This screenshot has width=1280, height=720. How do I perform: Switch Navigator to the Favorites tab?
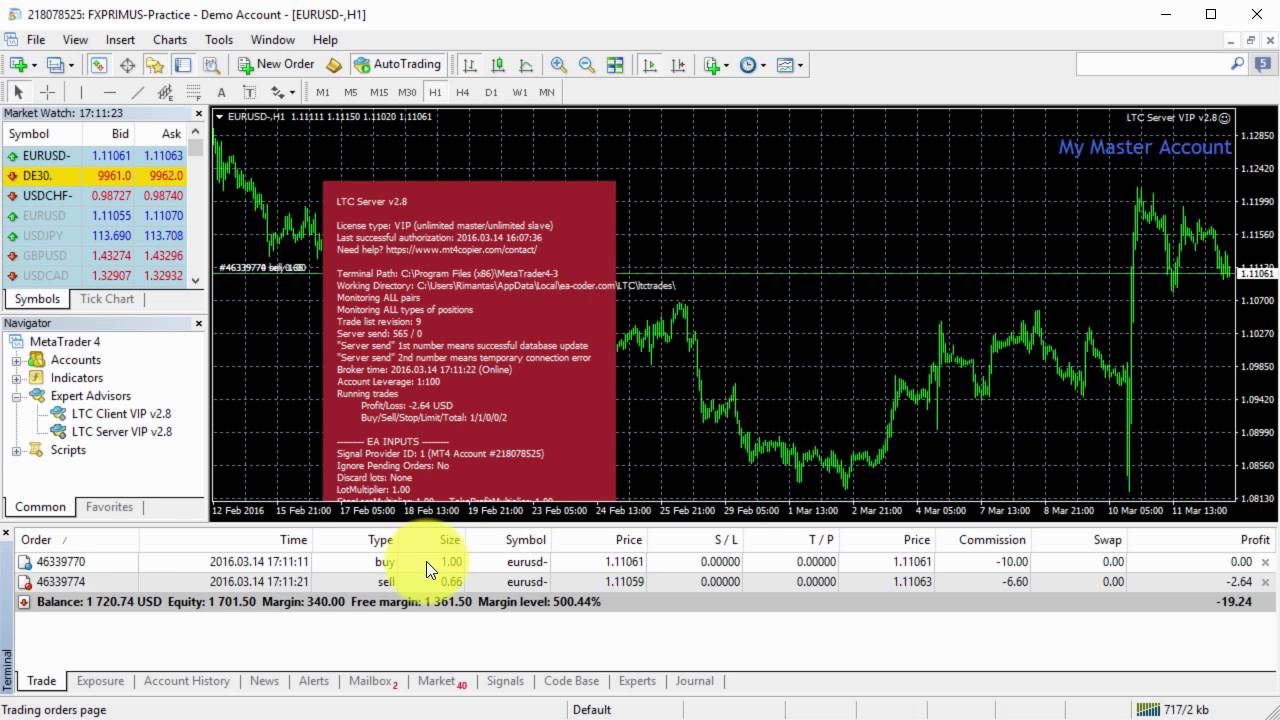pos(109,507)
